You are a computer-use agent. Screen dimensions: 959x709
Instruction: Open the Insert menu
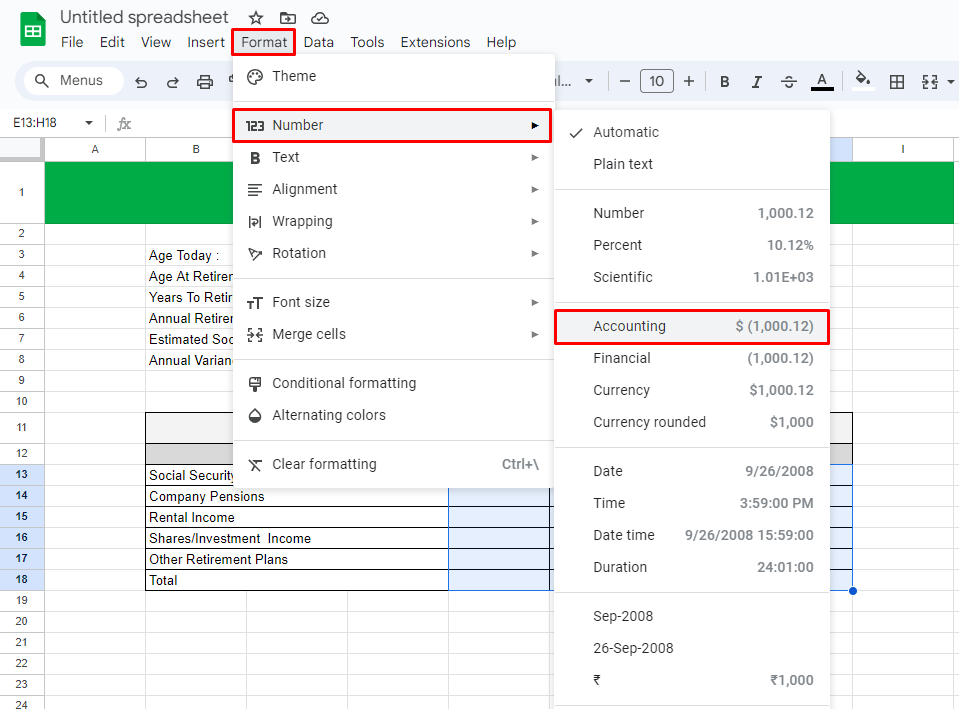[206, 42]
